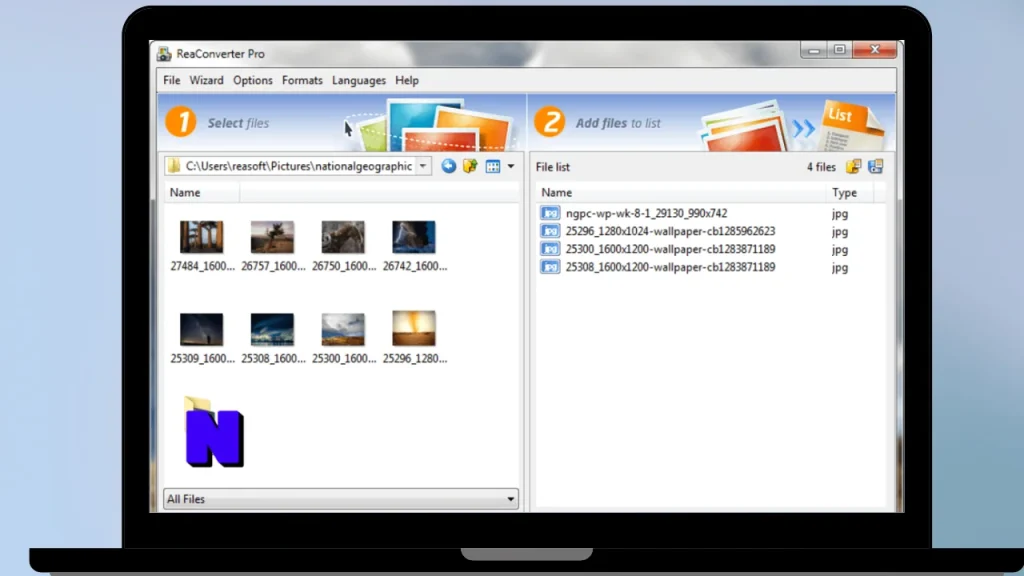This screenshot has height=576, width=1024.
Task: Click the blue back navigation icon
Action: coord(449,166)
